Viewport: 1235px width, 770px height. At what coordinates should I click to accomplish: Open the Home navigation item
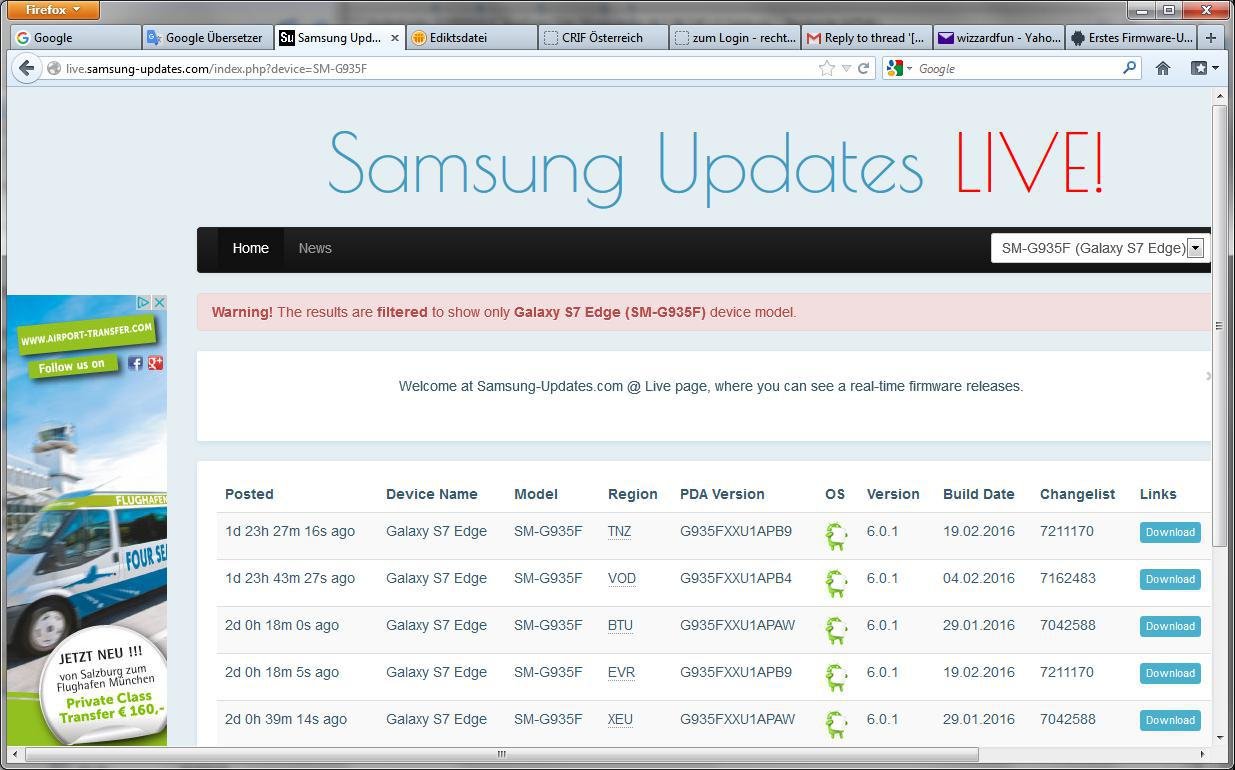click(x=250, y=248)
